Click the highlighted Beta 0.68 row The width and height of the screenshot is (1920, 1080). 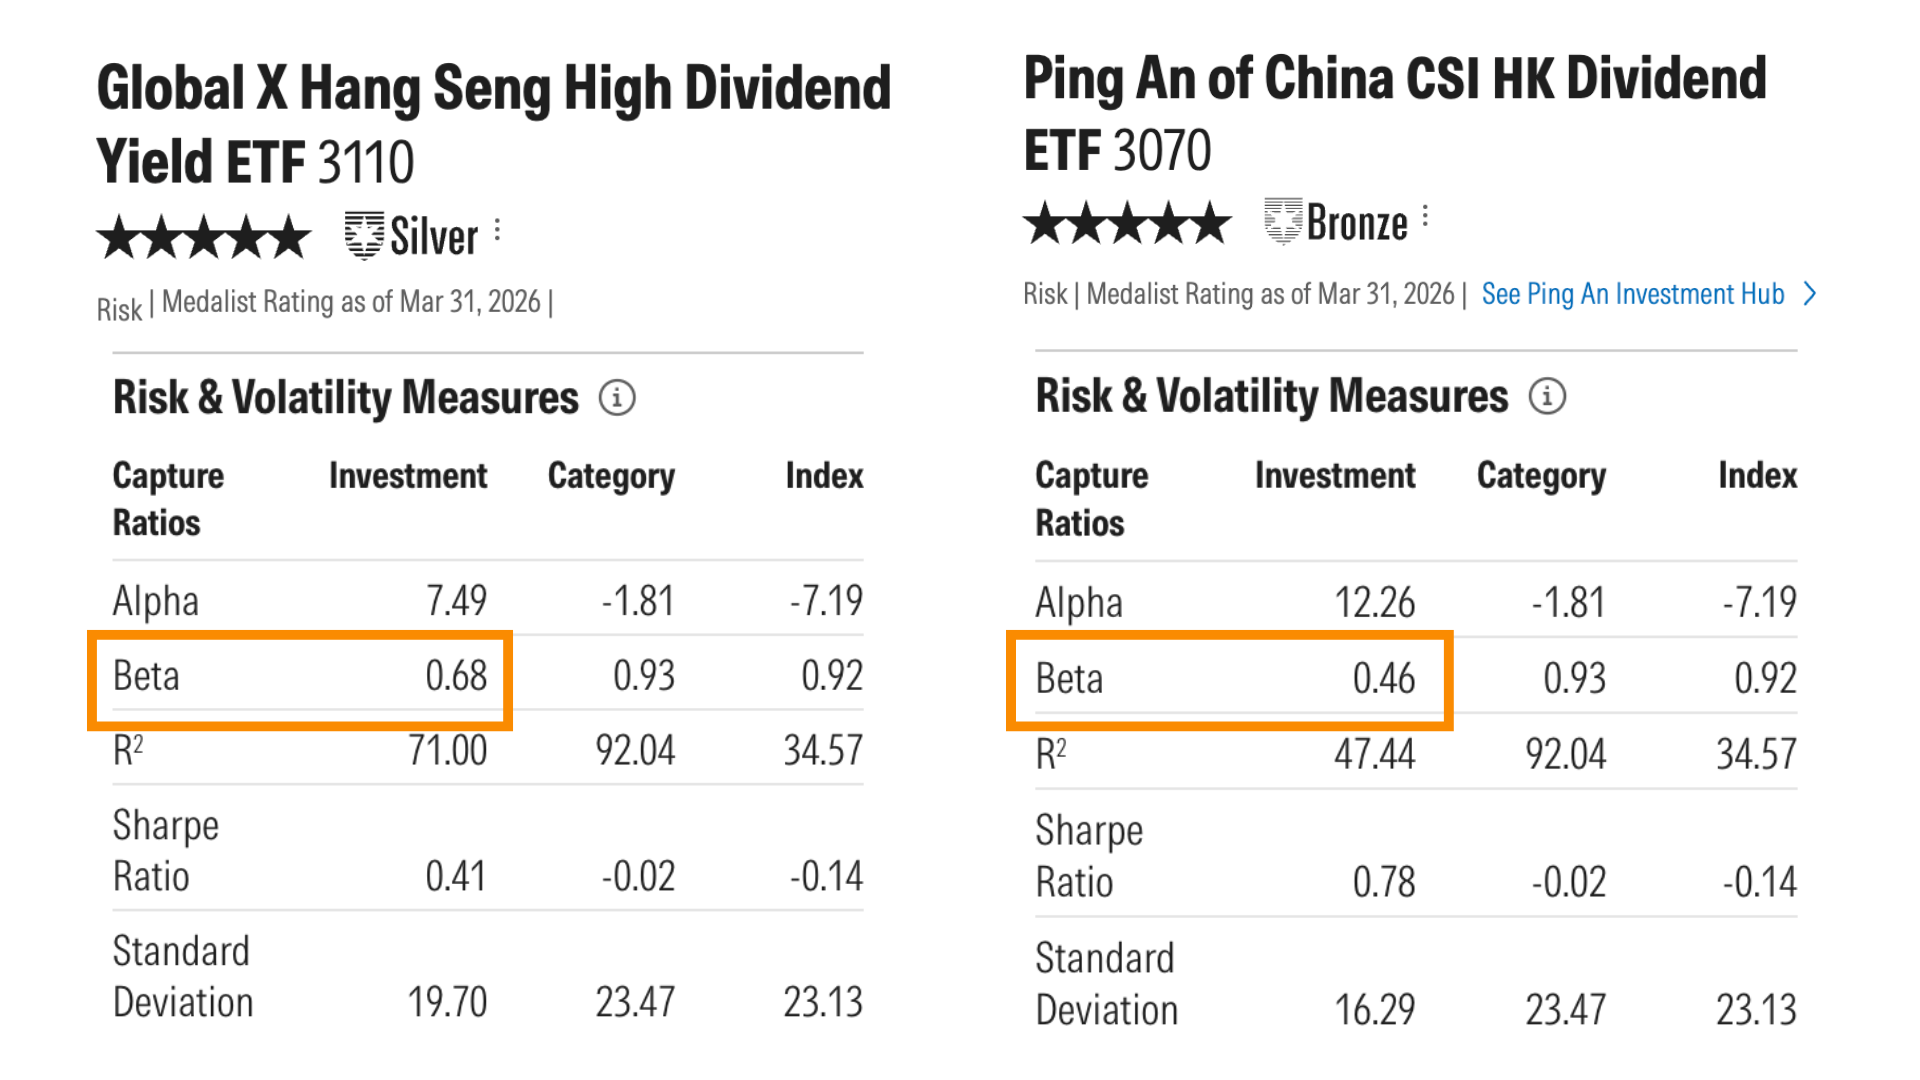tap(300, 680)
